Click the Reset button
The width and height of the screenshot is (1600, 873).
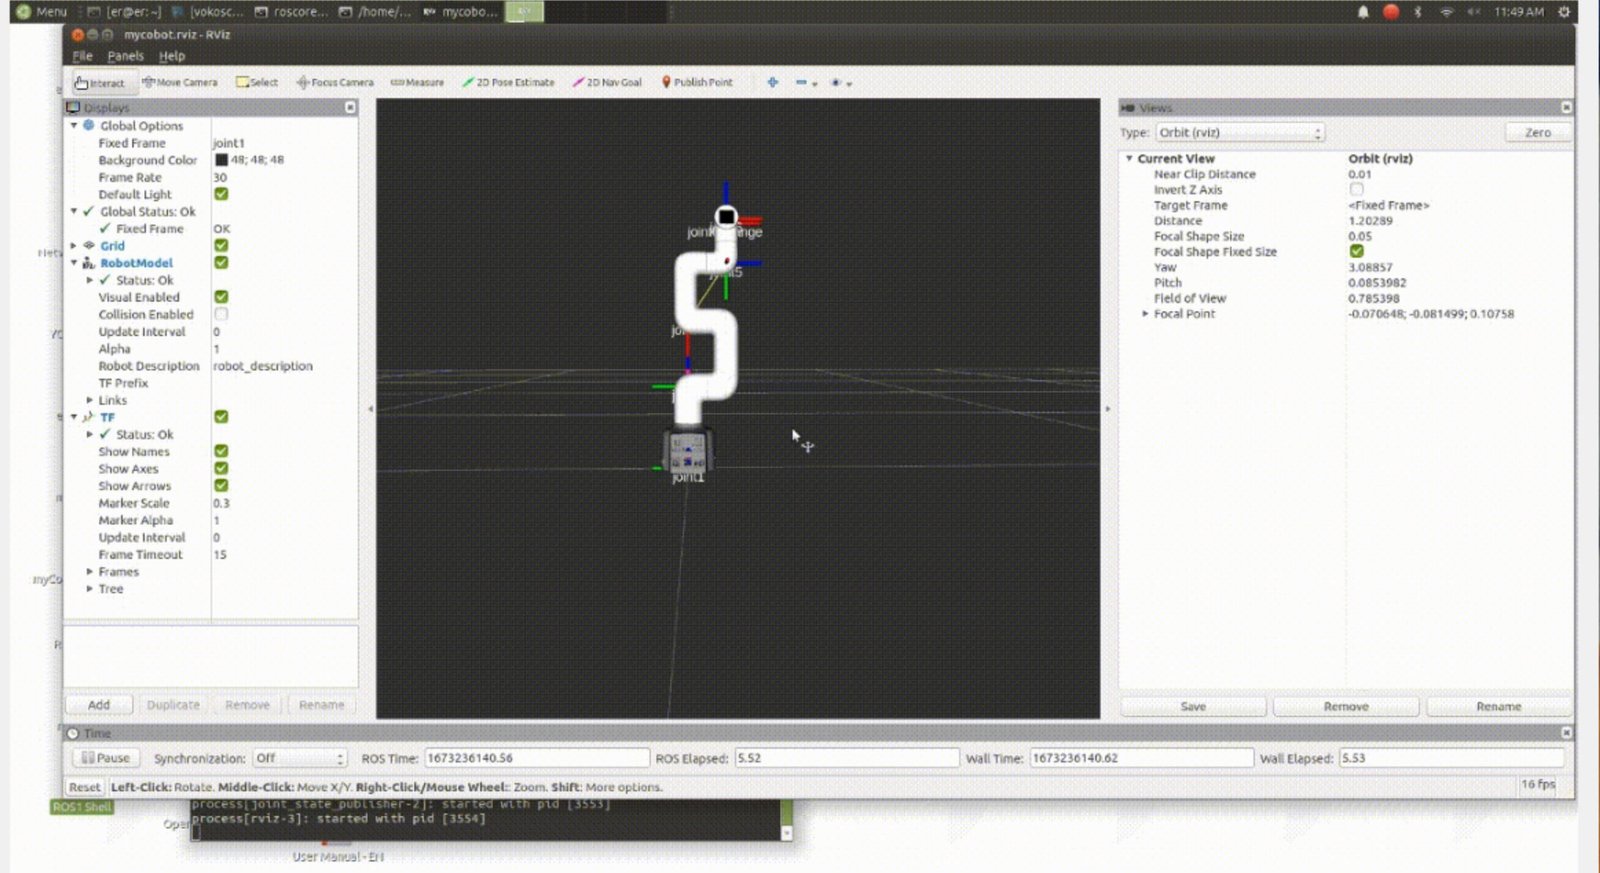(x=85, y=787)
